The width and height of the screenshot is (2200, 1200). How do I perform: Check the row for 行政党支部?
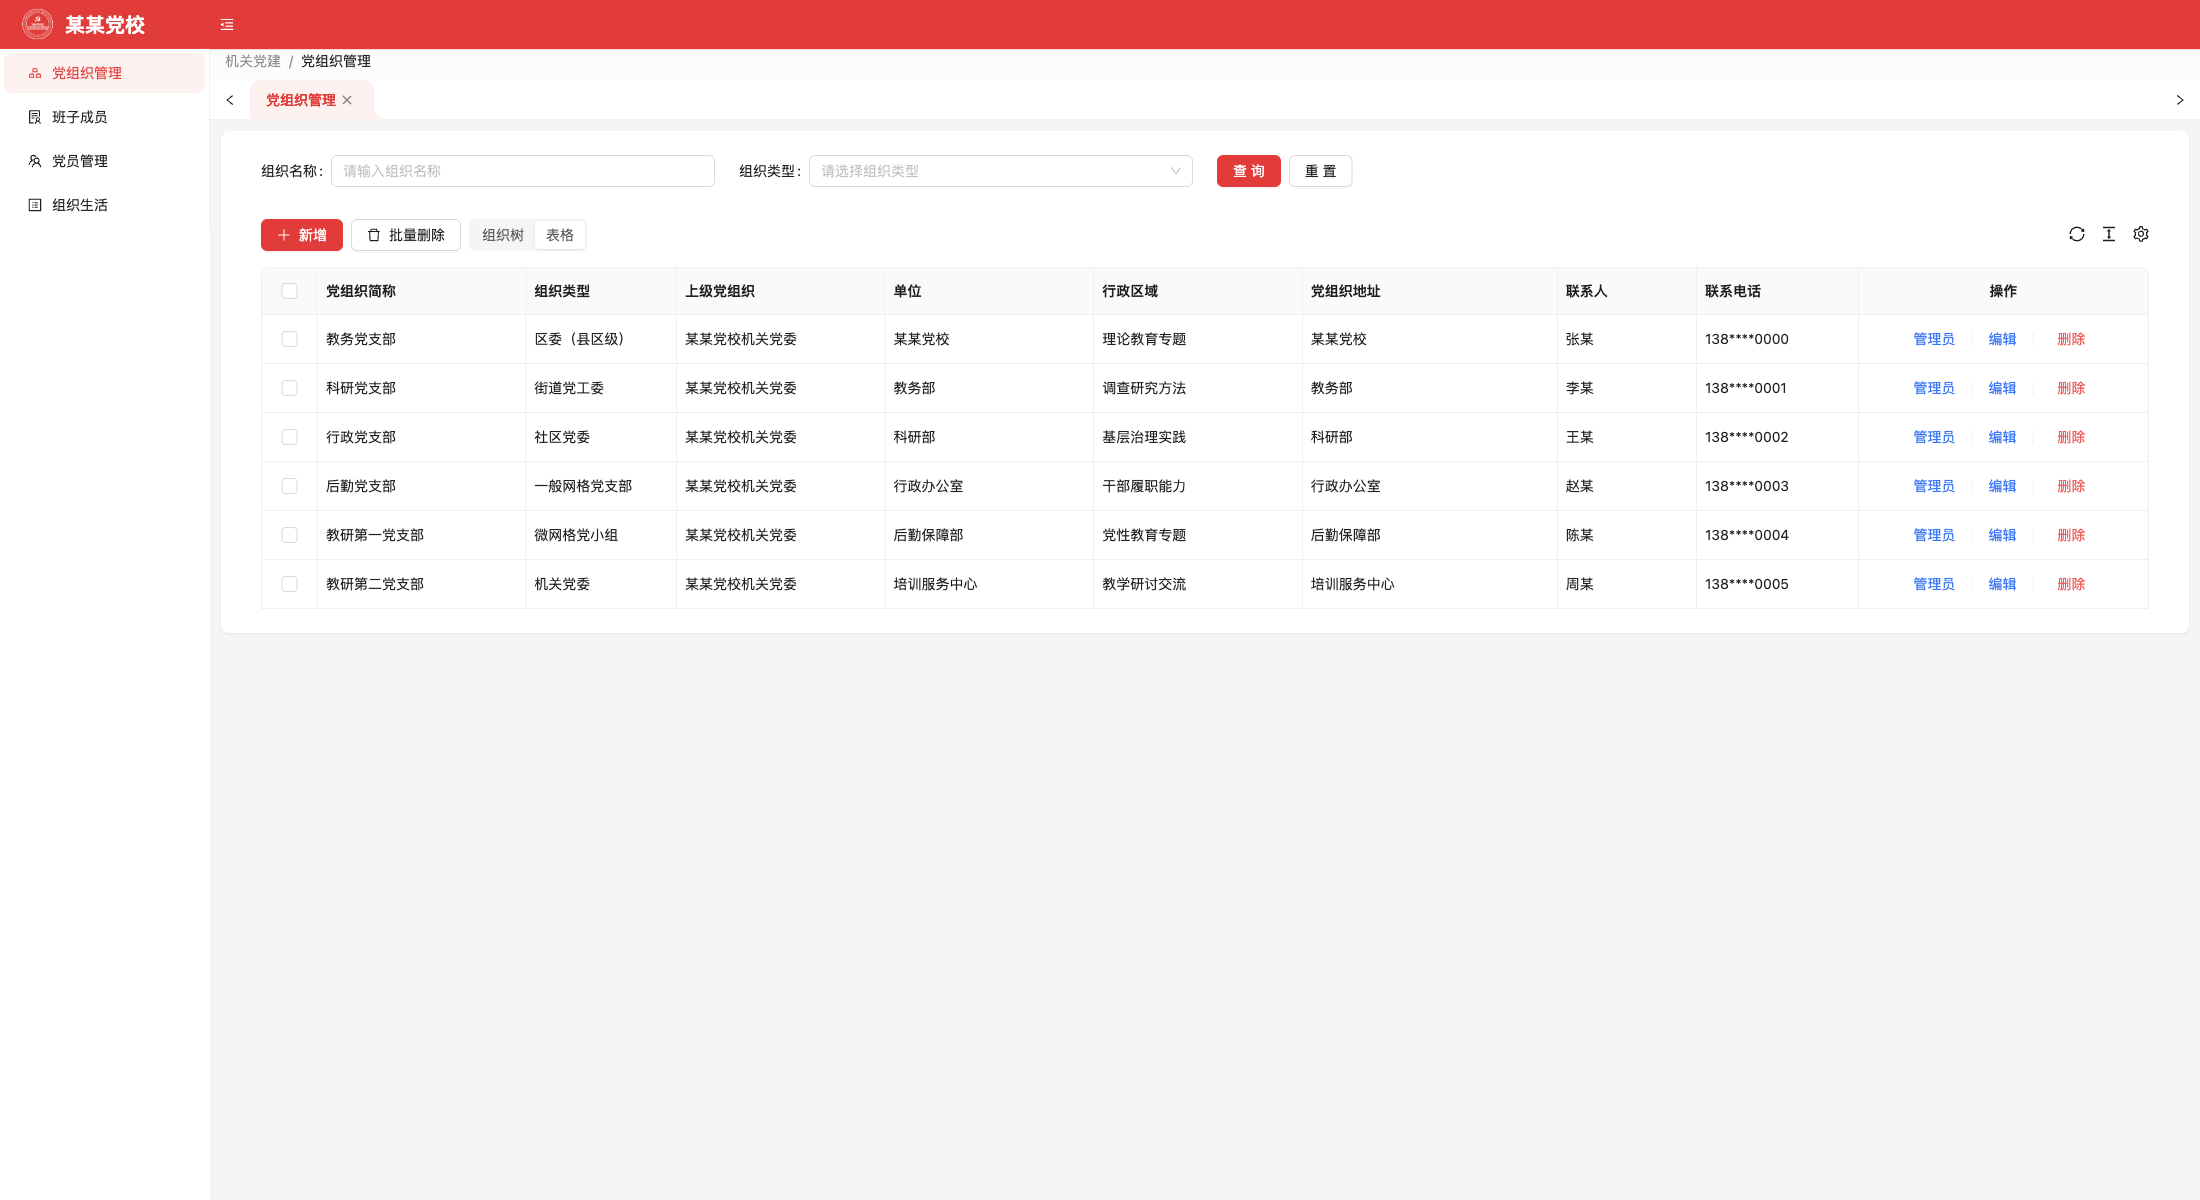click(290, 437)
